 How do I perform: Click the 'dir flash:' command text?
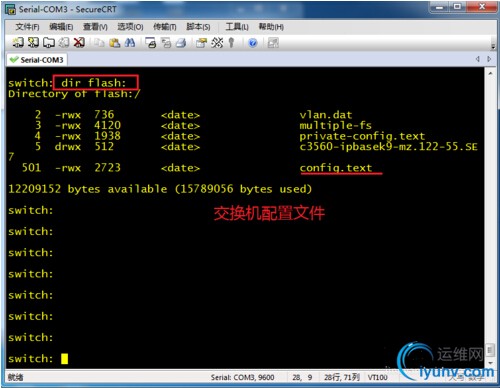click(93, 83)
